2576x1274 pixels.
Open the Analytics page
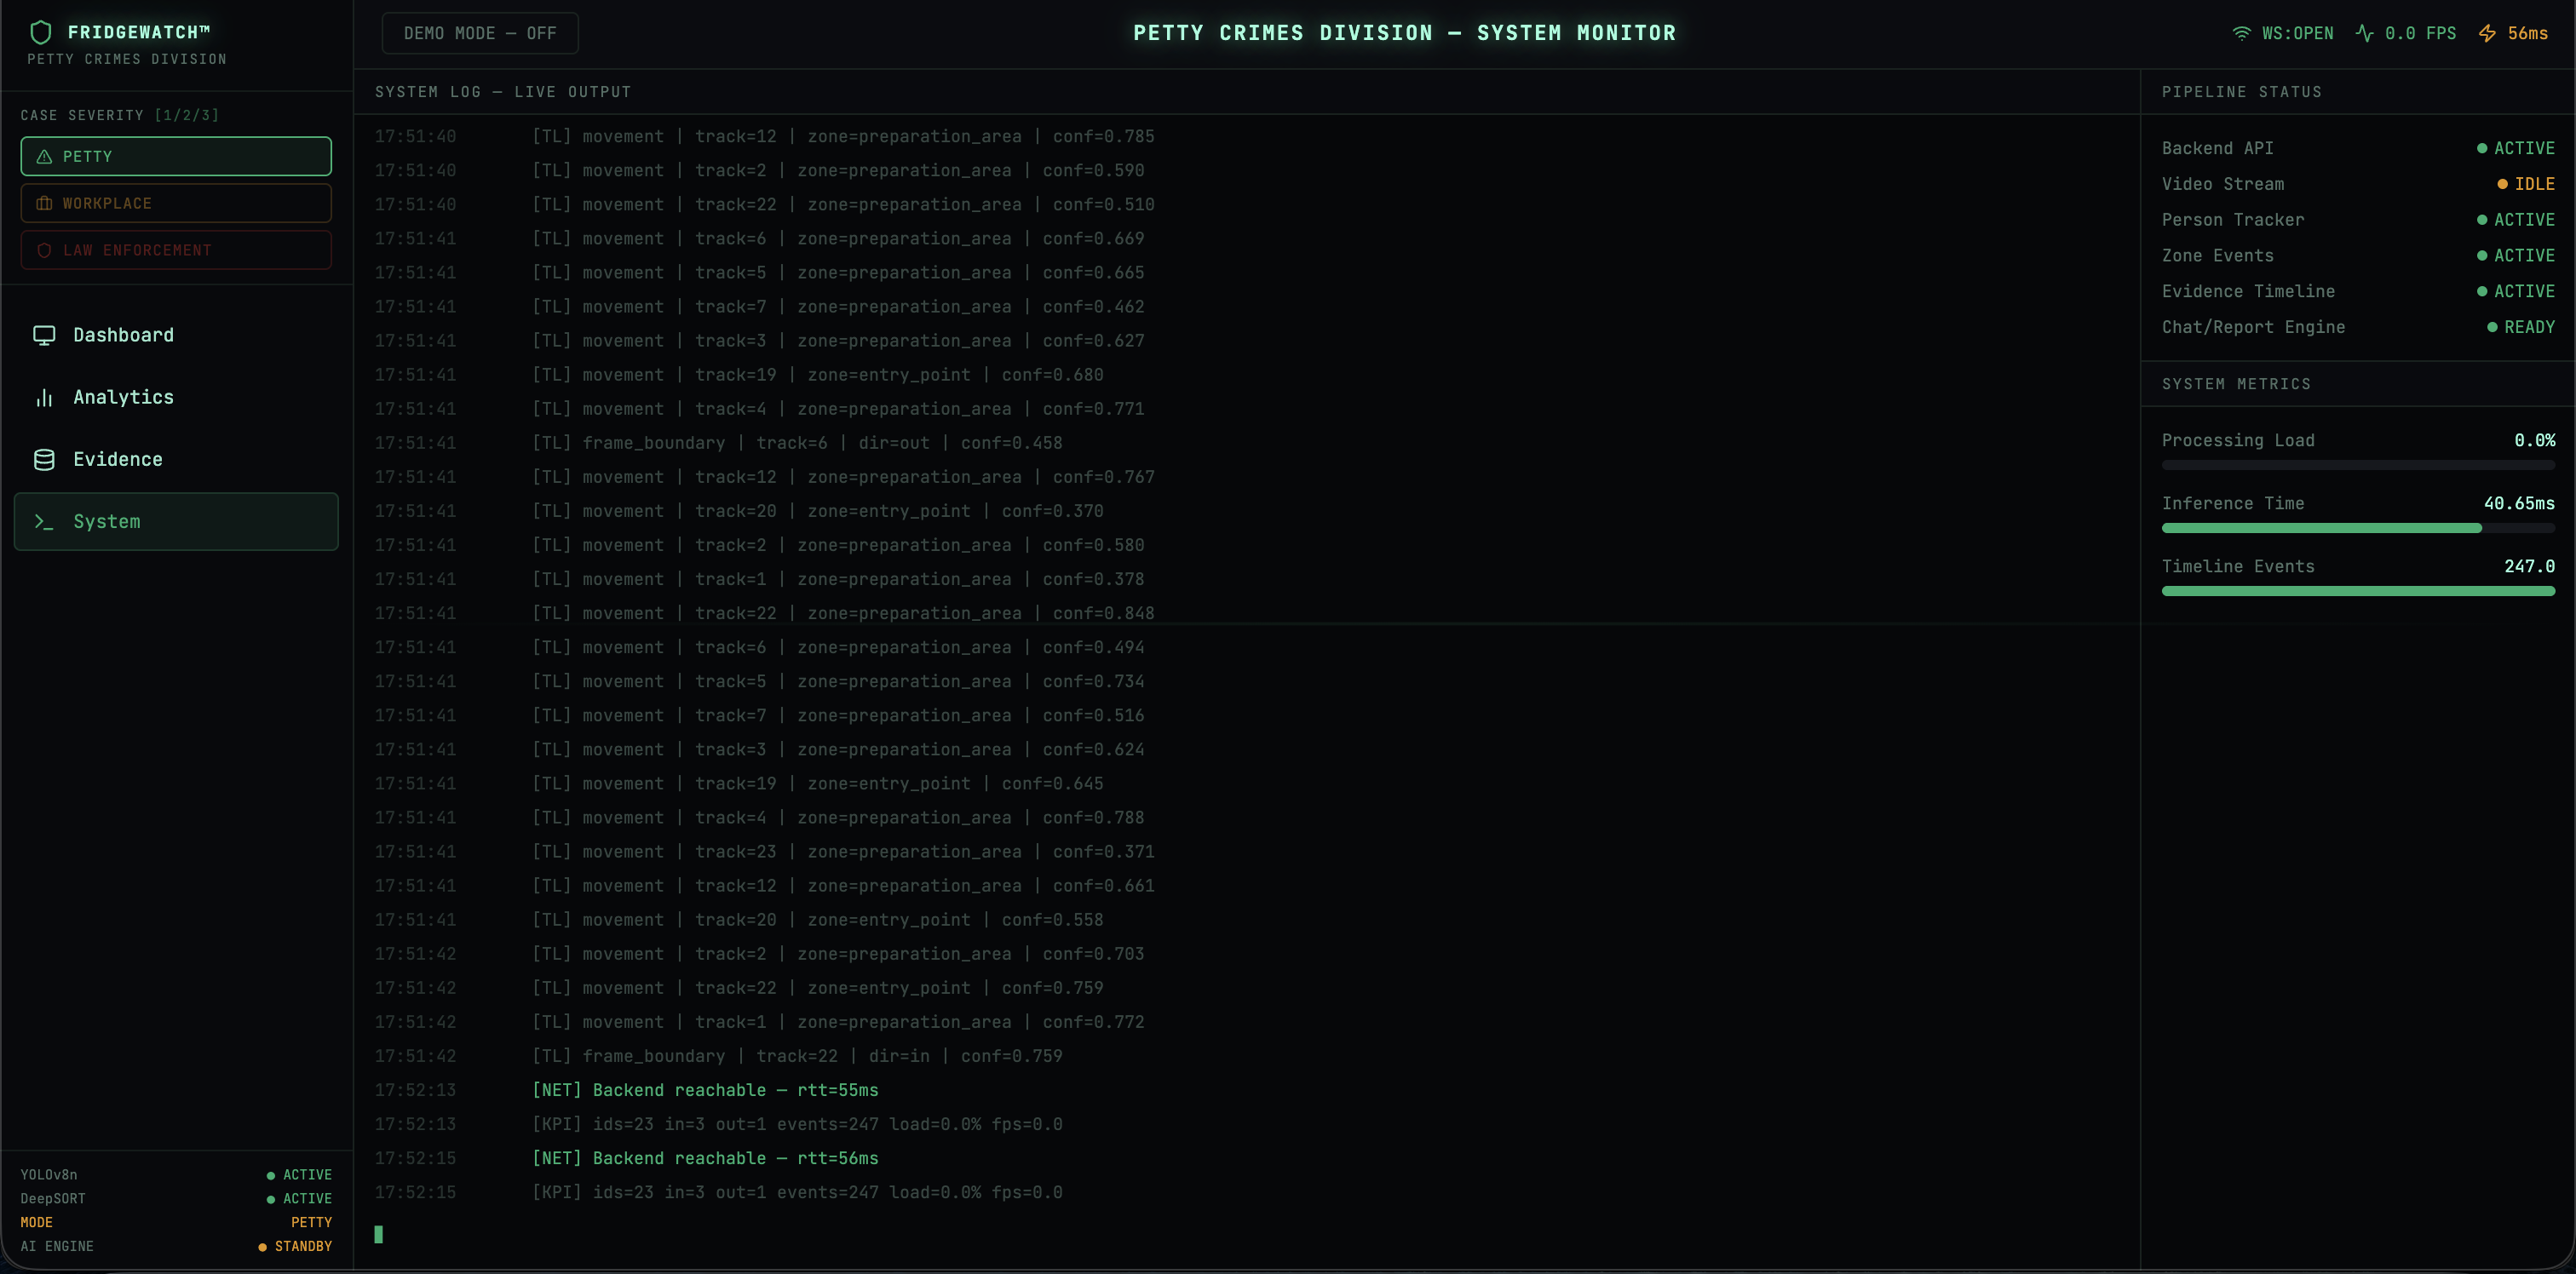pyautogui.click(x=123, y=397)
